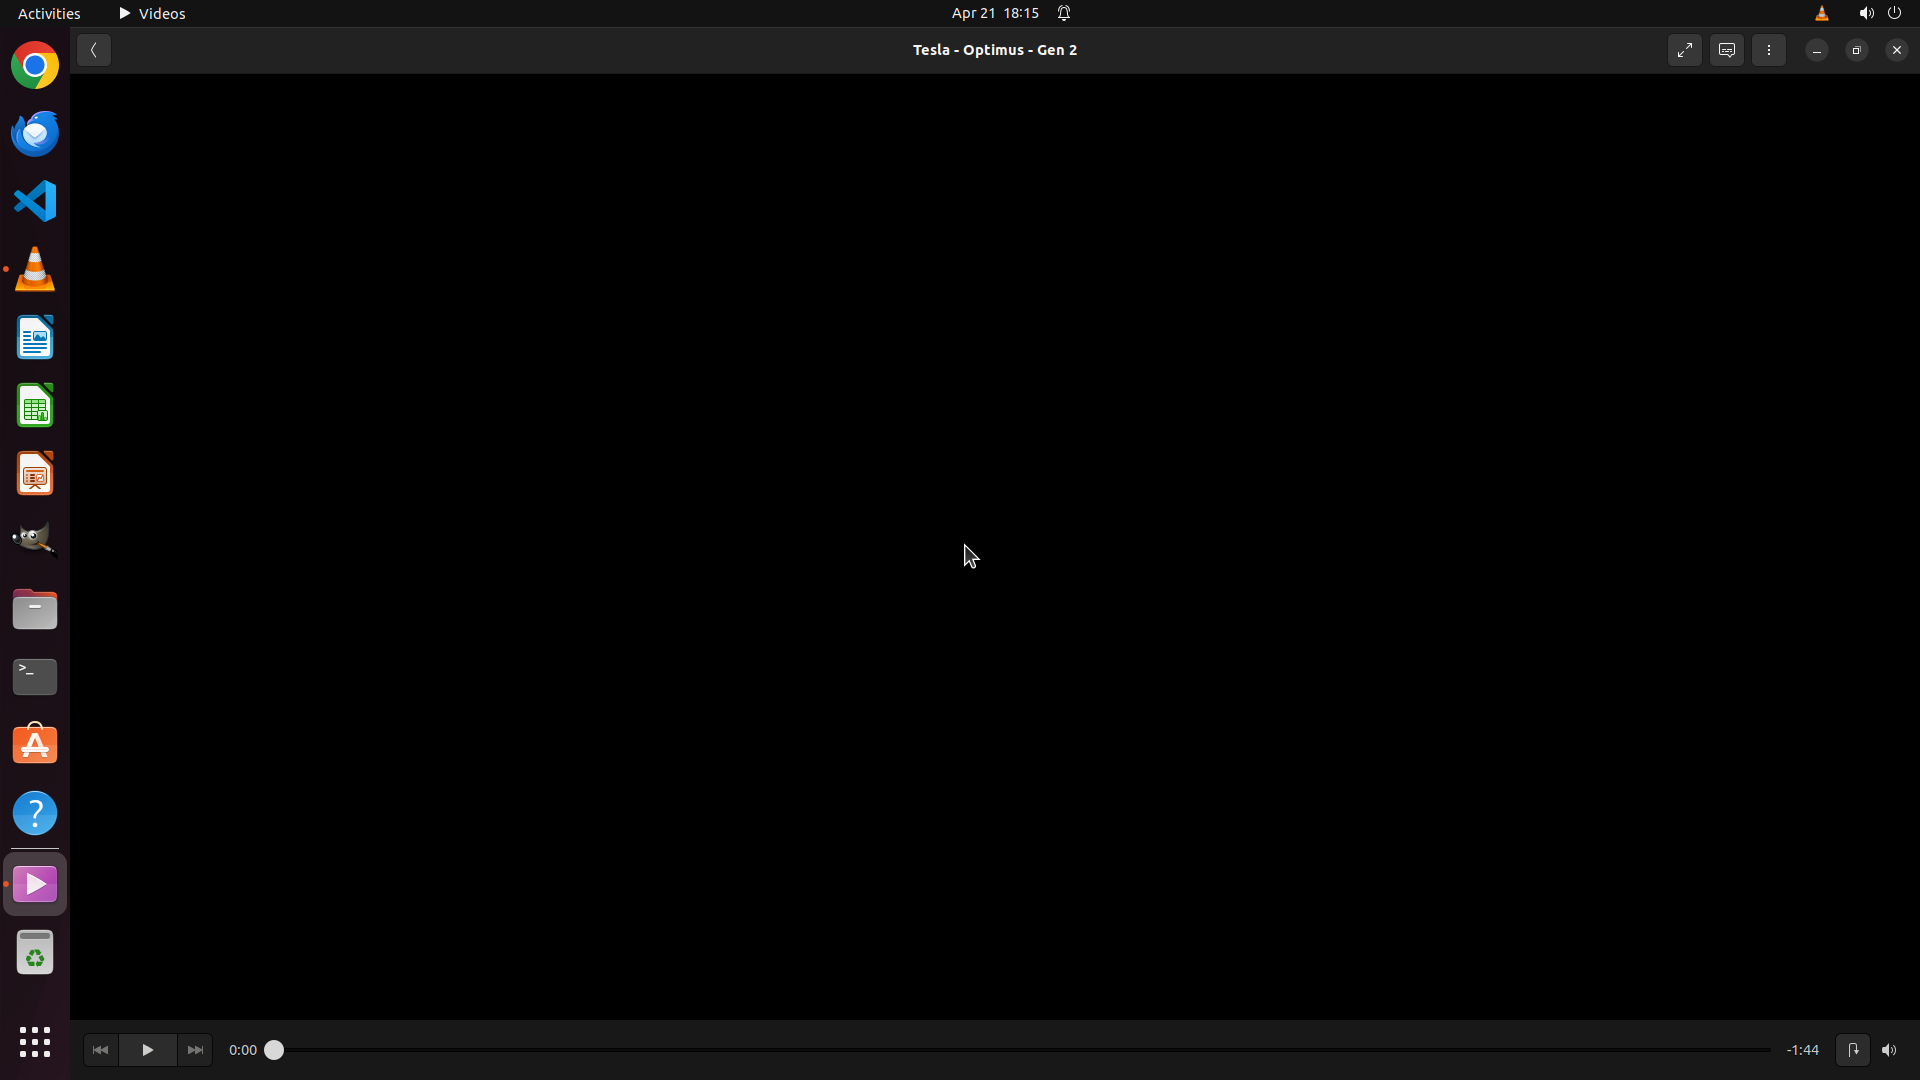Open VLC media player from dock
Image resolution: width=1920 pixels, height=1080 pixels.
click(x=35, y=270)
